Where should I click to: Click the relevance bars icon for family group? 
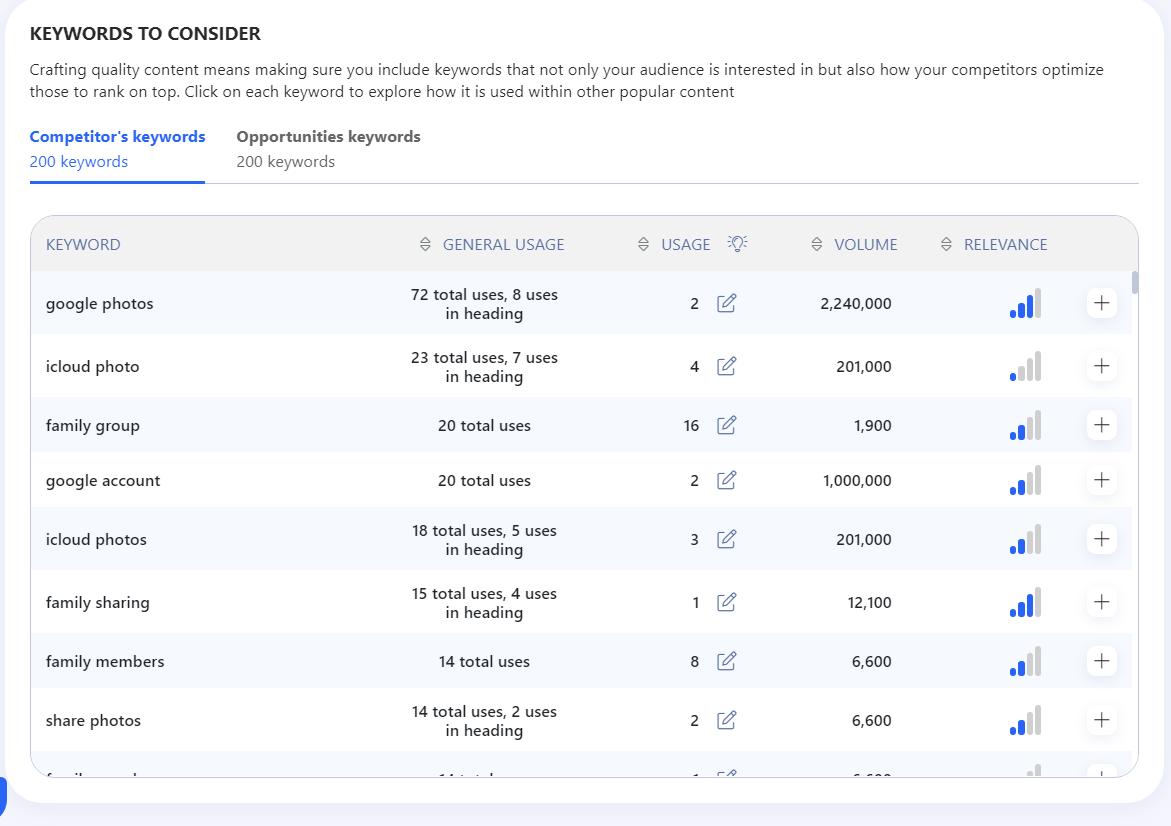pos(1025,425)
